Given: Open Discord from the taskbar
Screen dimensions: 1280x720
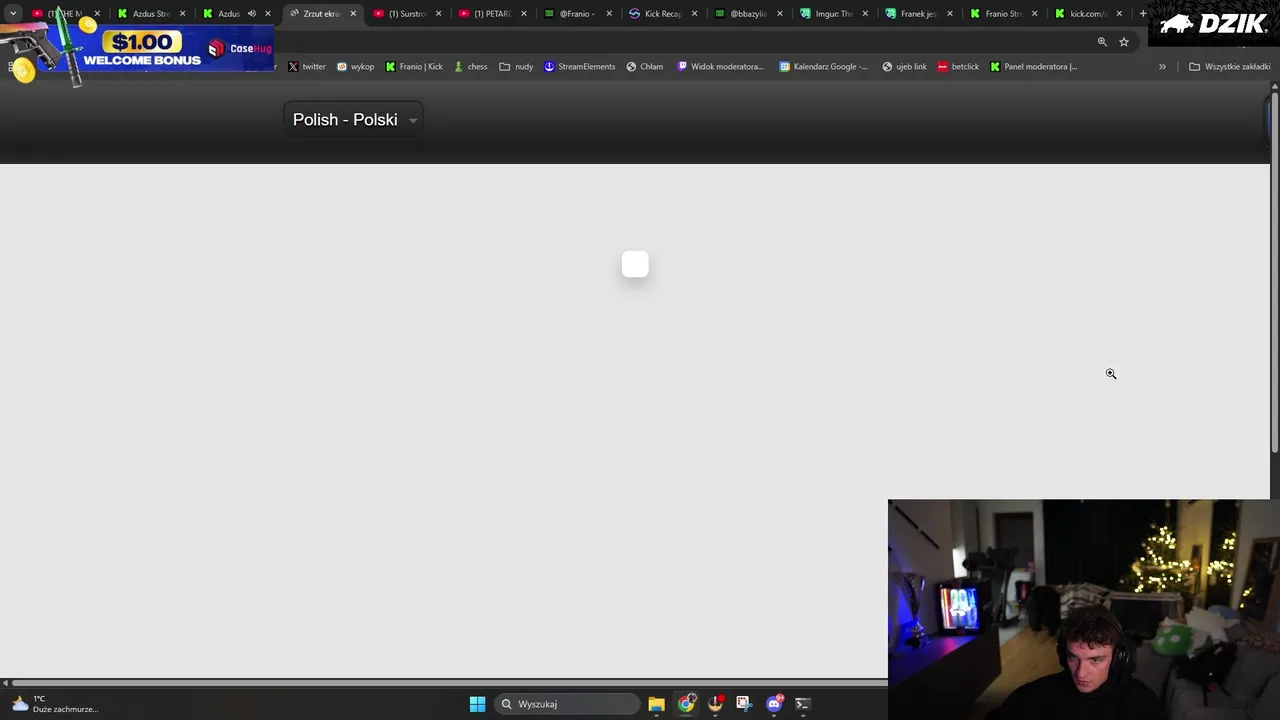Looking at the screenshot, I should click(773, 704).
